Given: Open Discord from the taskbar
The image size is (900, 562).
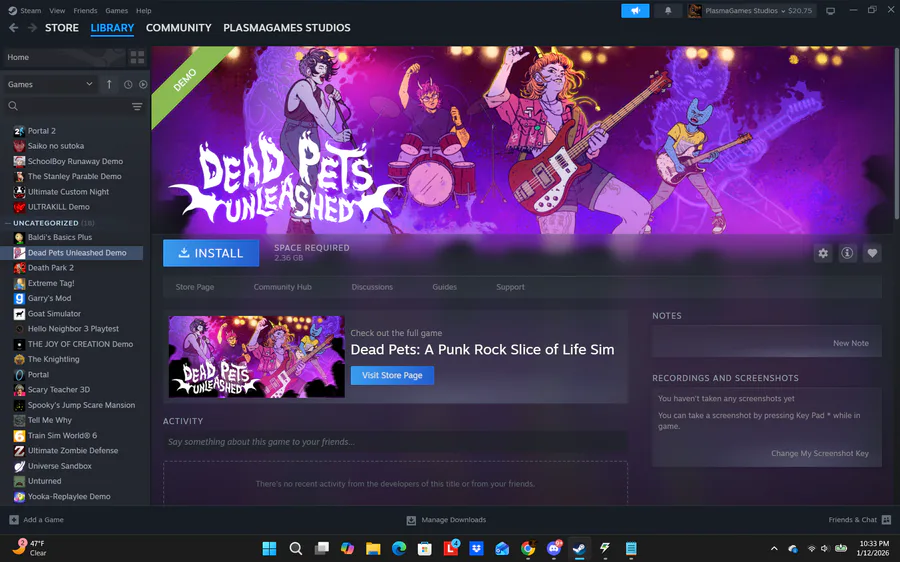Looking at the screenshot, I should point(554,548).
